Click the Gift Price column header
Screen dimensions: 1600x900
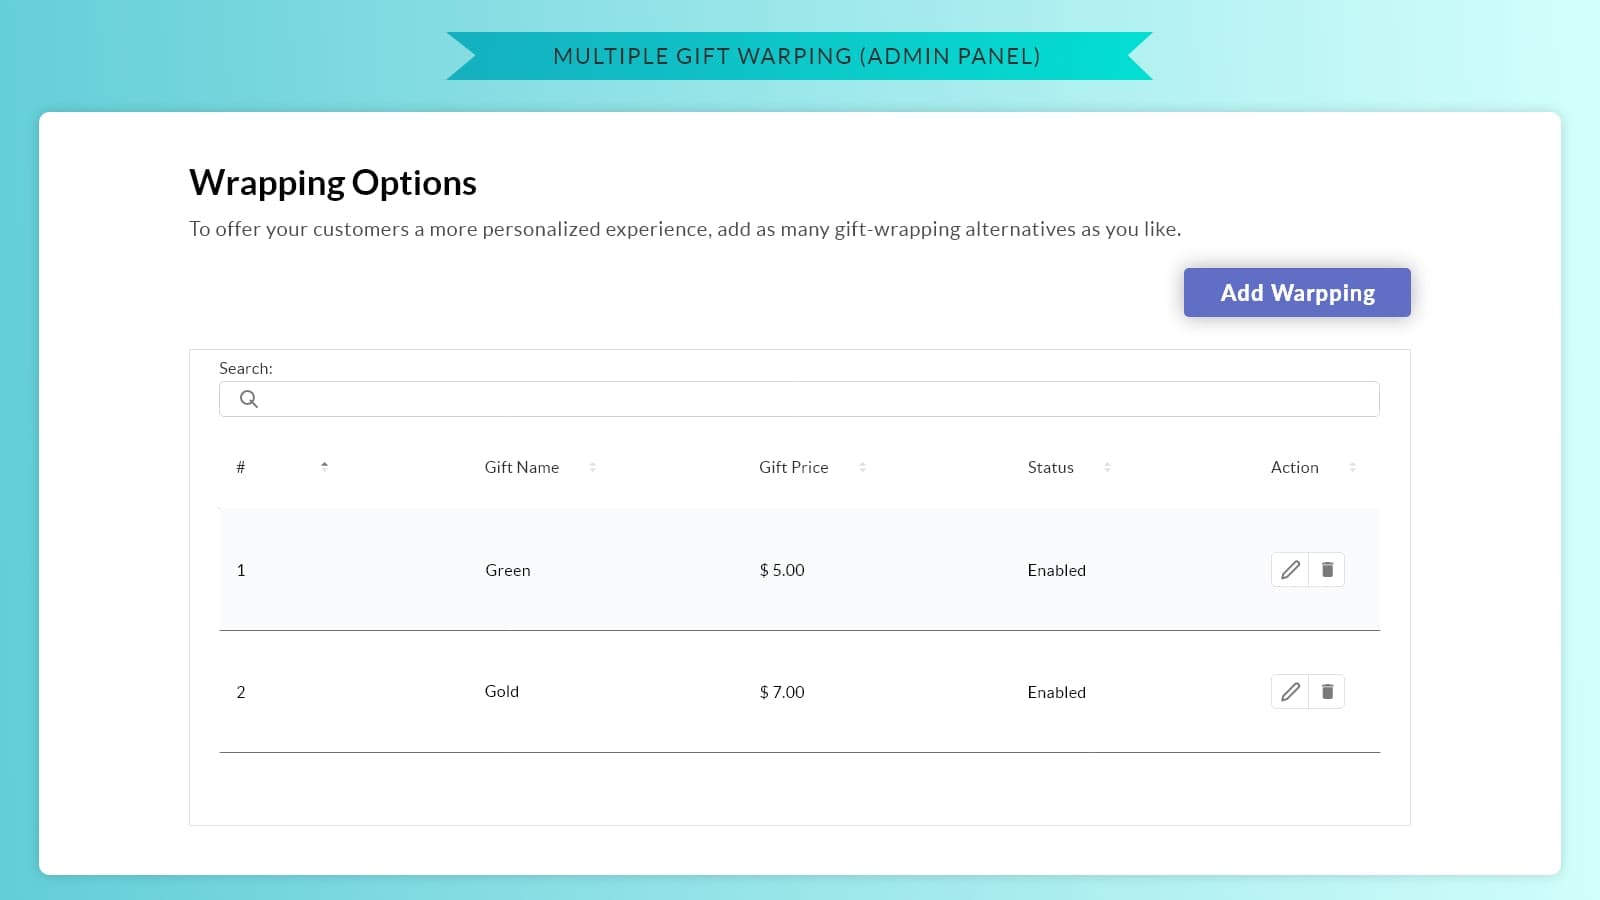point(793,467)
